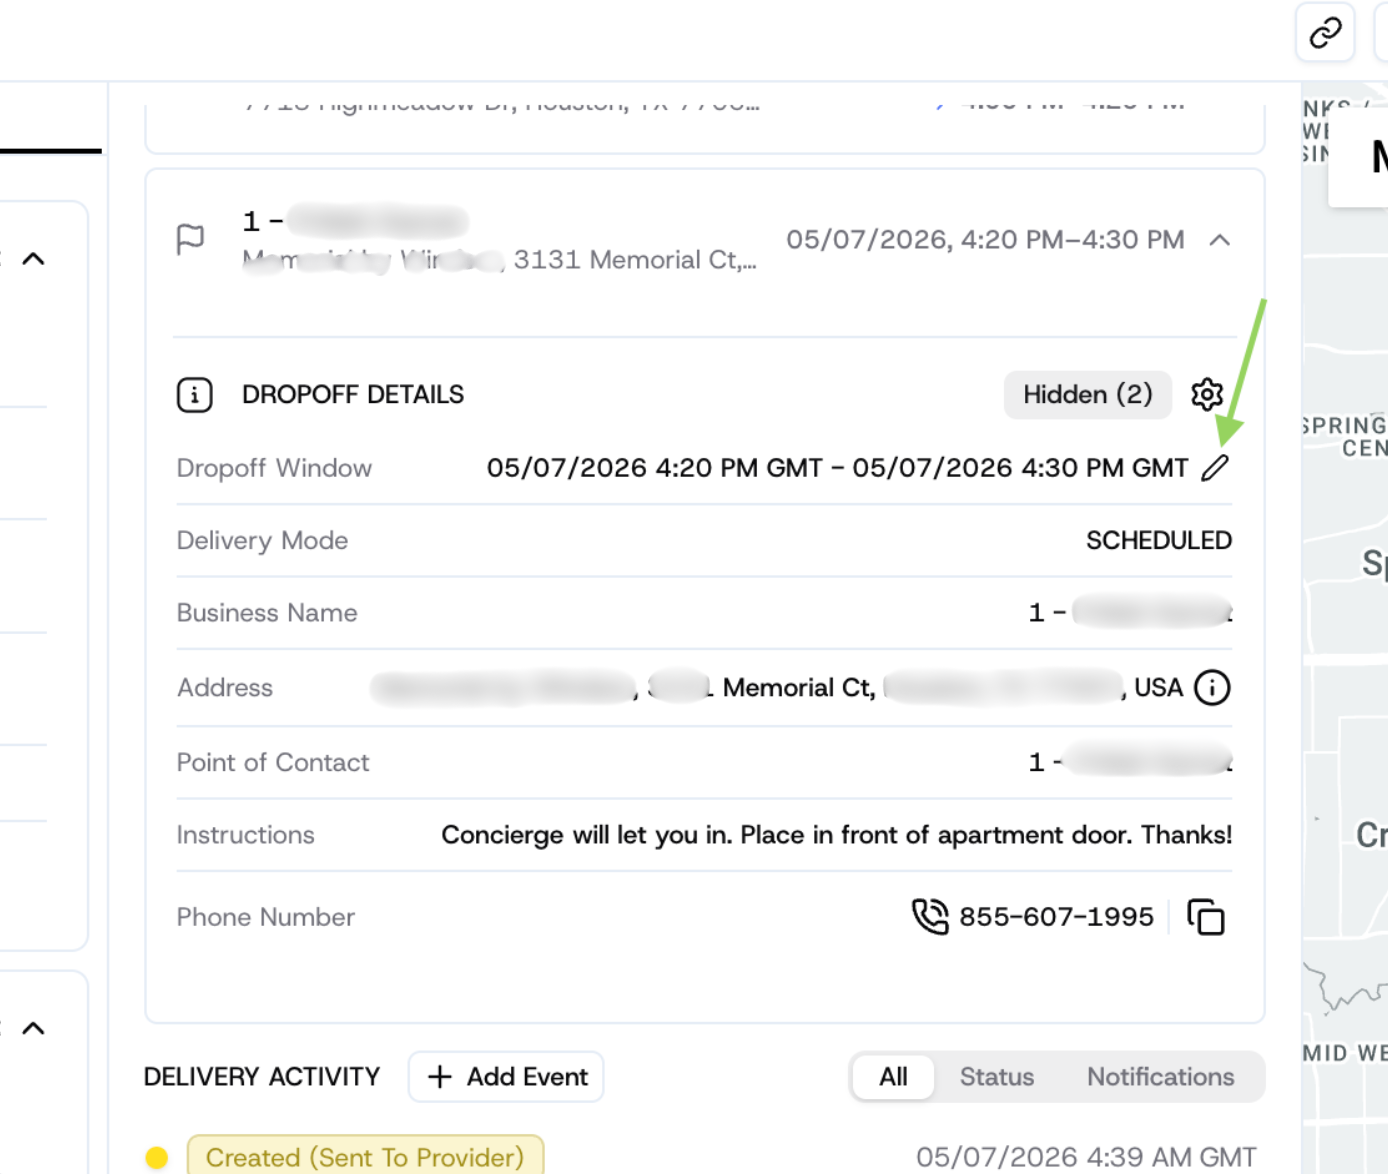Switch to the Status activity filter
Image resolution: width=1388 pixels, height=1174 pixels.
(997, 1077)
